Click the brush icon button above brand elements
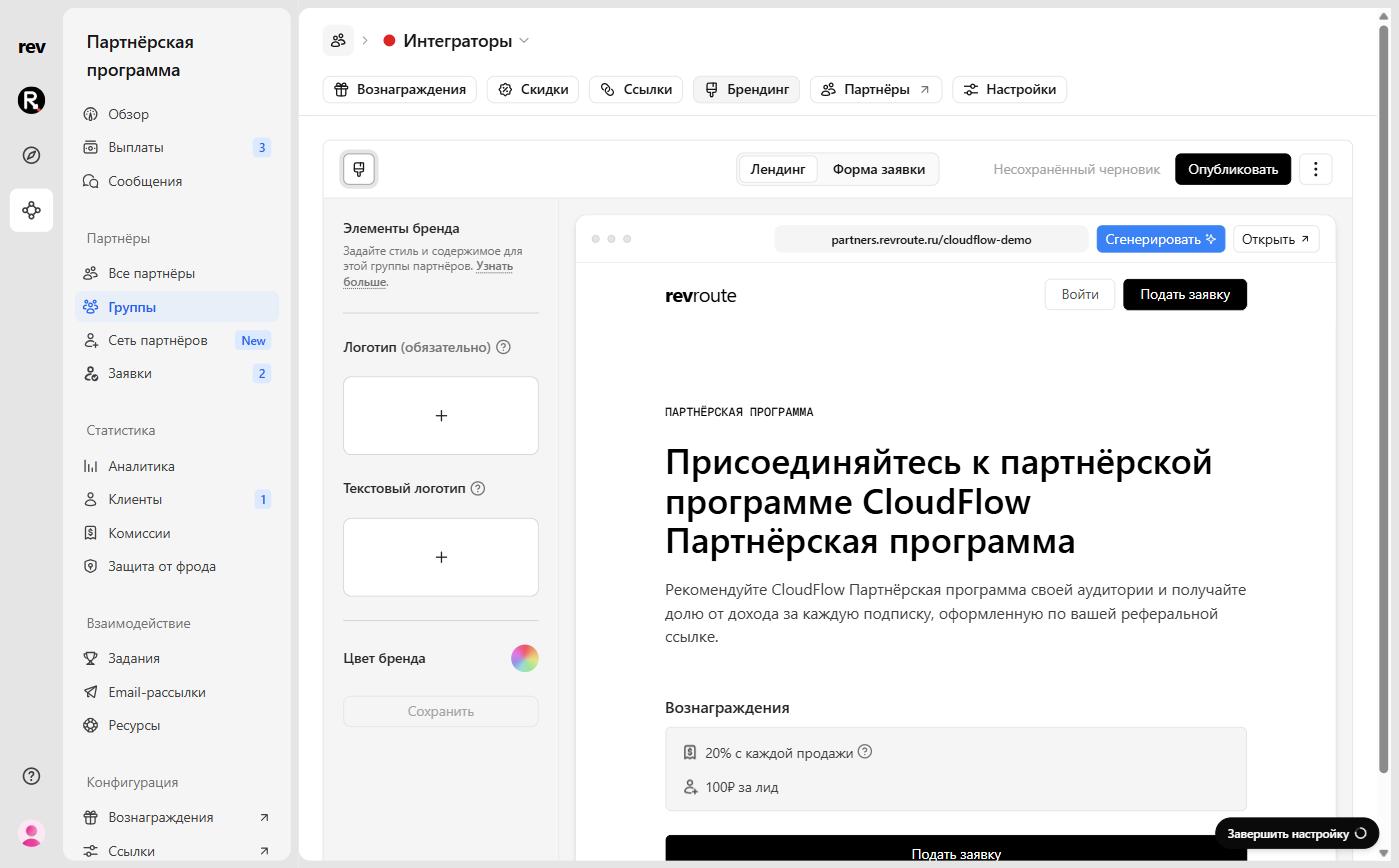Image resolution: width=1399 pixels, height=868 pixels. click(x=359, y=169)
